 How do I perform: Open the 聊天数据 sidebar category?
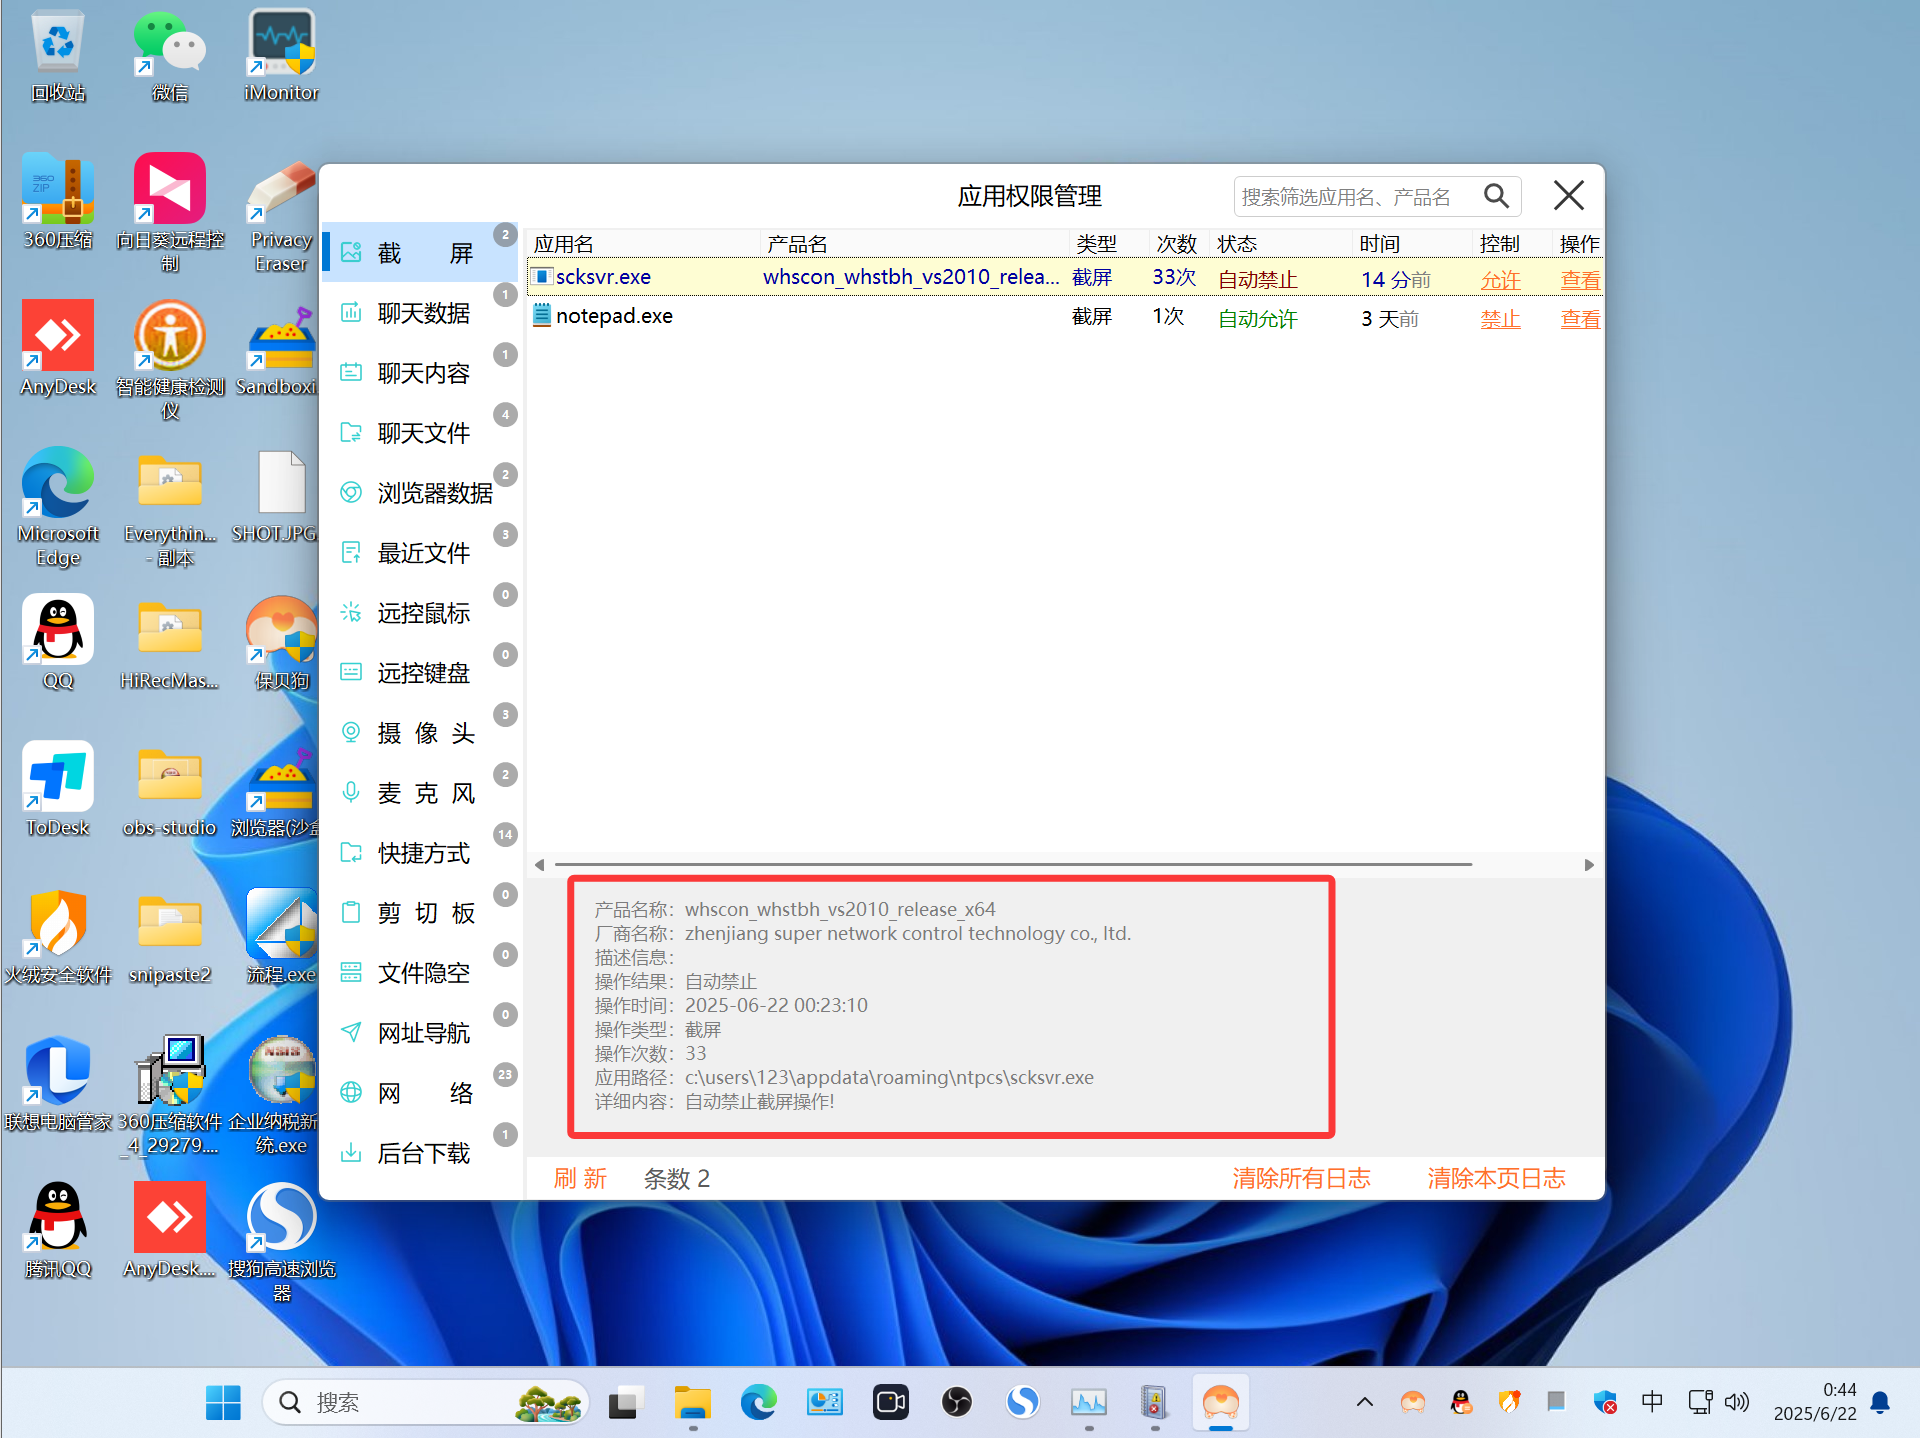[x=420, y=313]
